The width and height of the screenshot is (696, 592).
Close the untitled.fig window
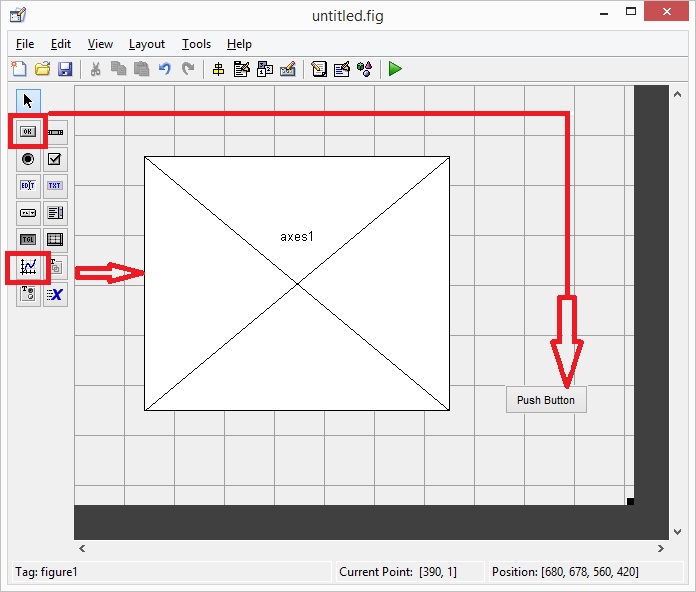(x=667, y=12)
